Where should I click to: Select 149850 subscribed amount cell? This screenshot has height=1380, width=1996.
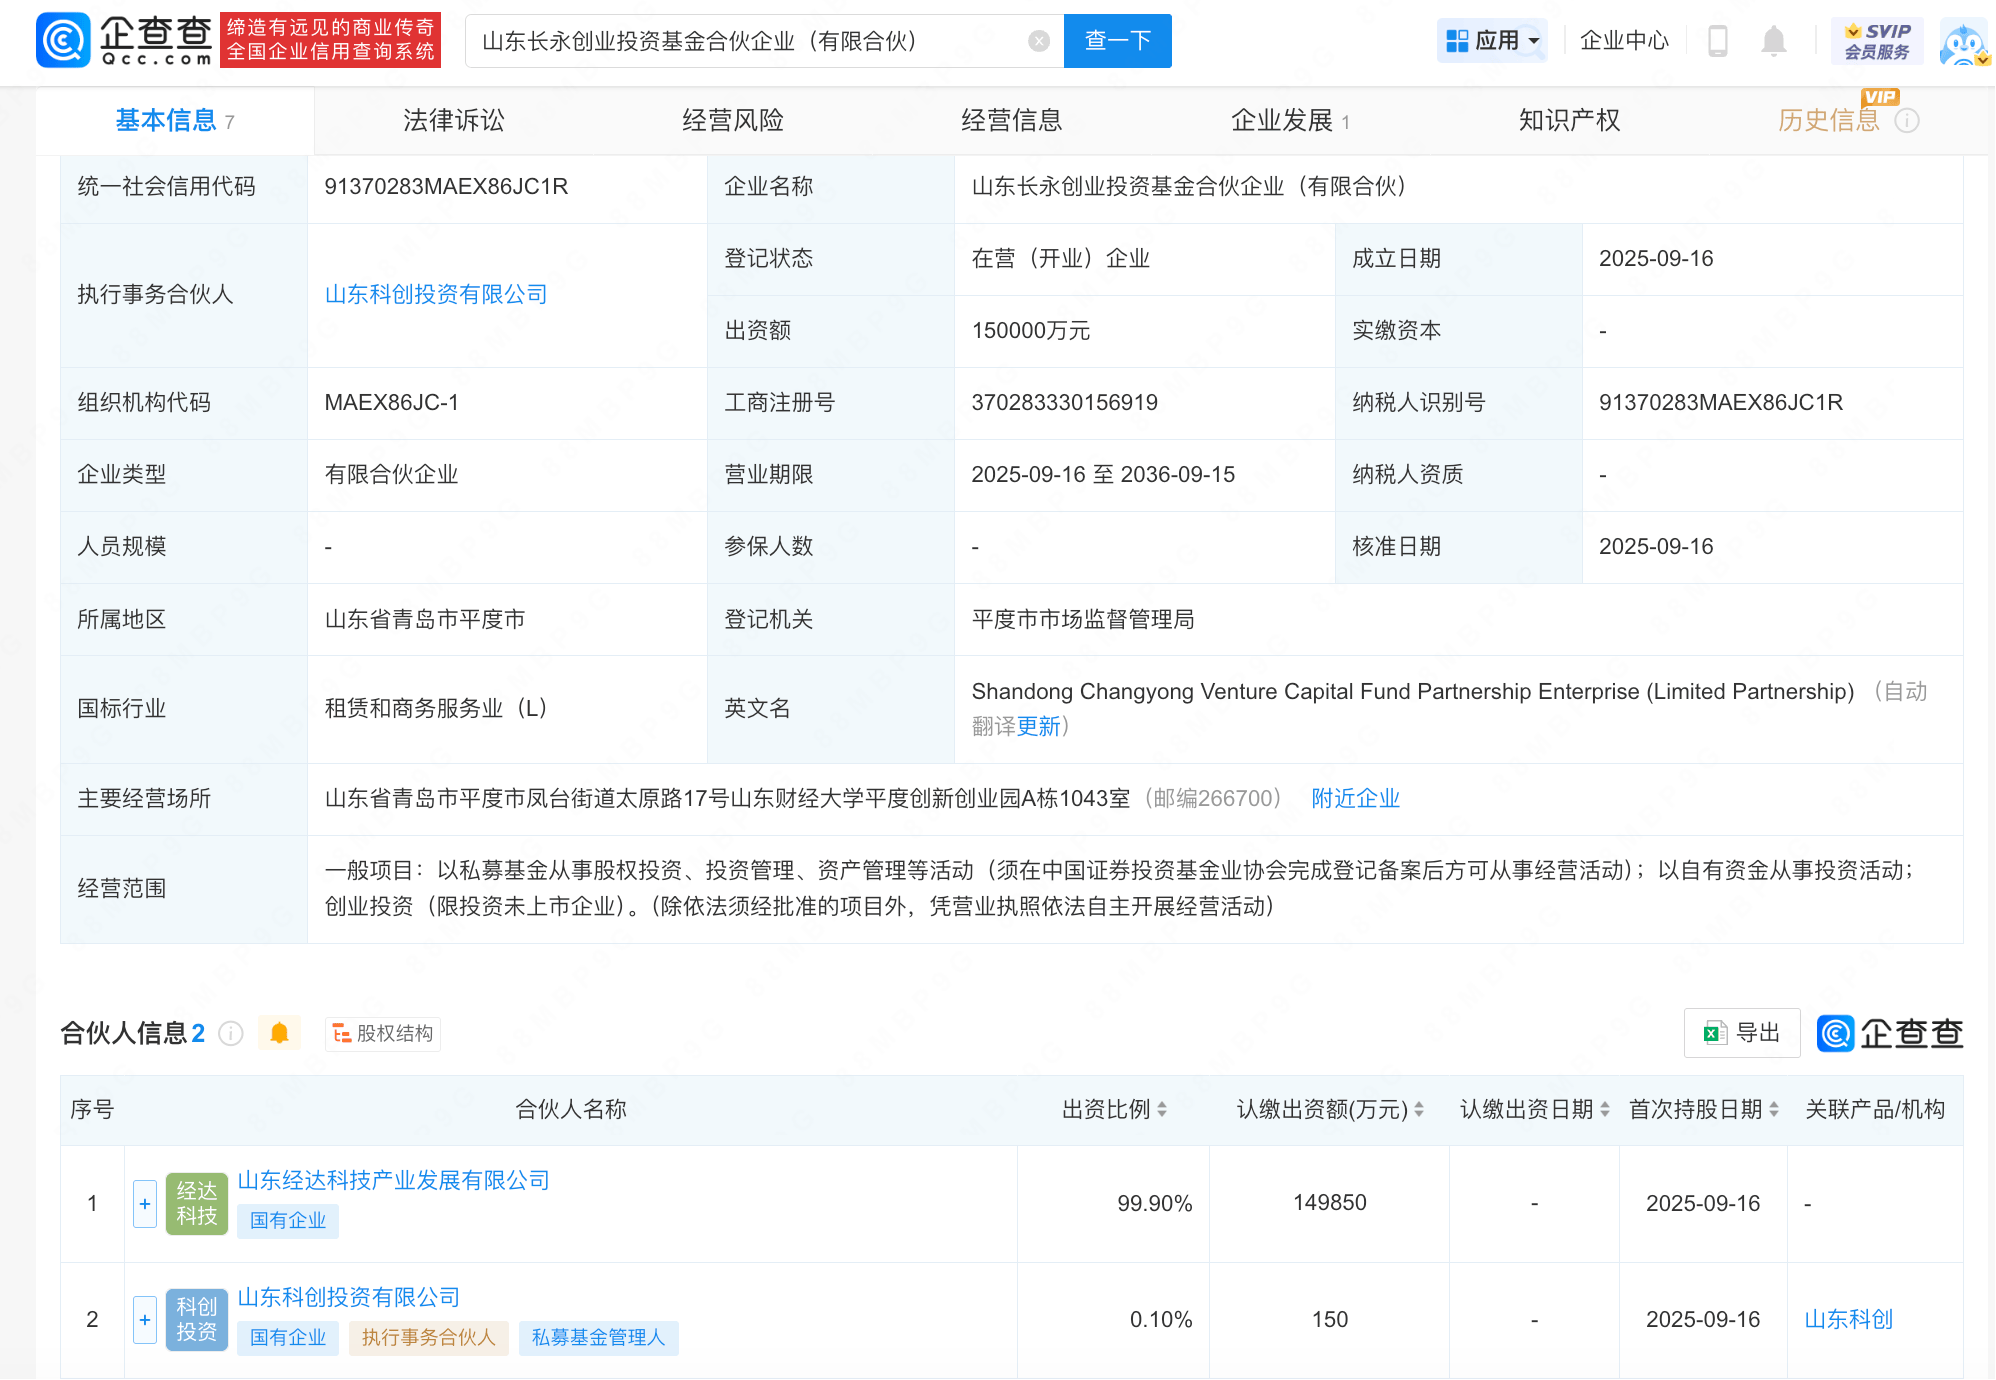1330,1203
